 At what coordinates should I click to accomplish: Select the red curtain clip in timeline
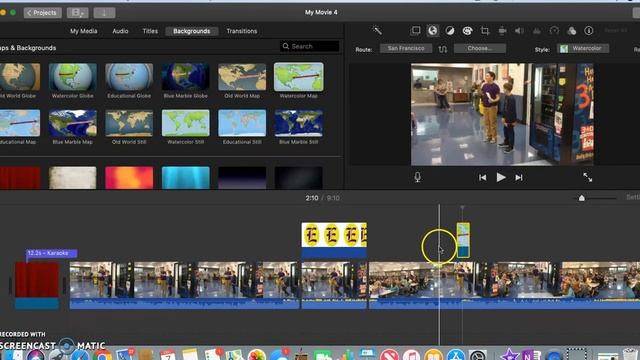37,285
